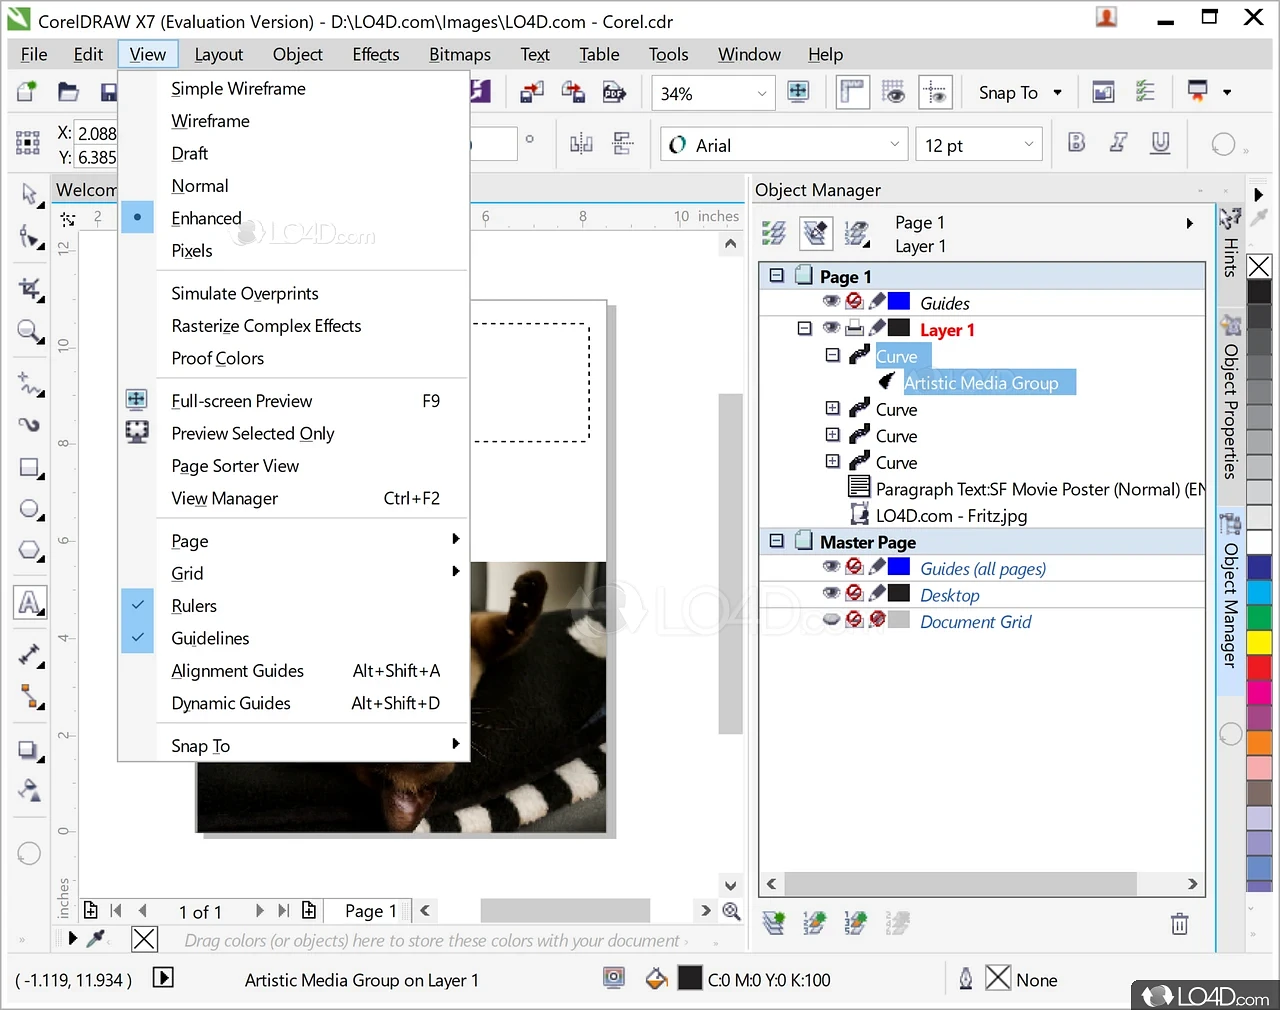Screen dimensions: 1280x1010
Task: Pick the red swatch in color palette
Action: click(x=1259, y=666)
